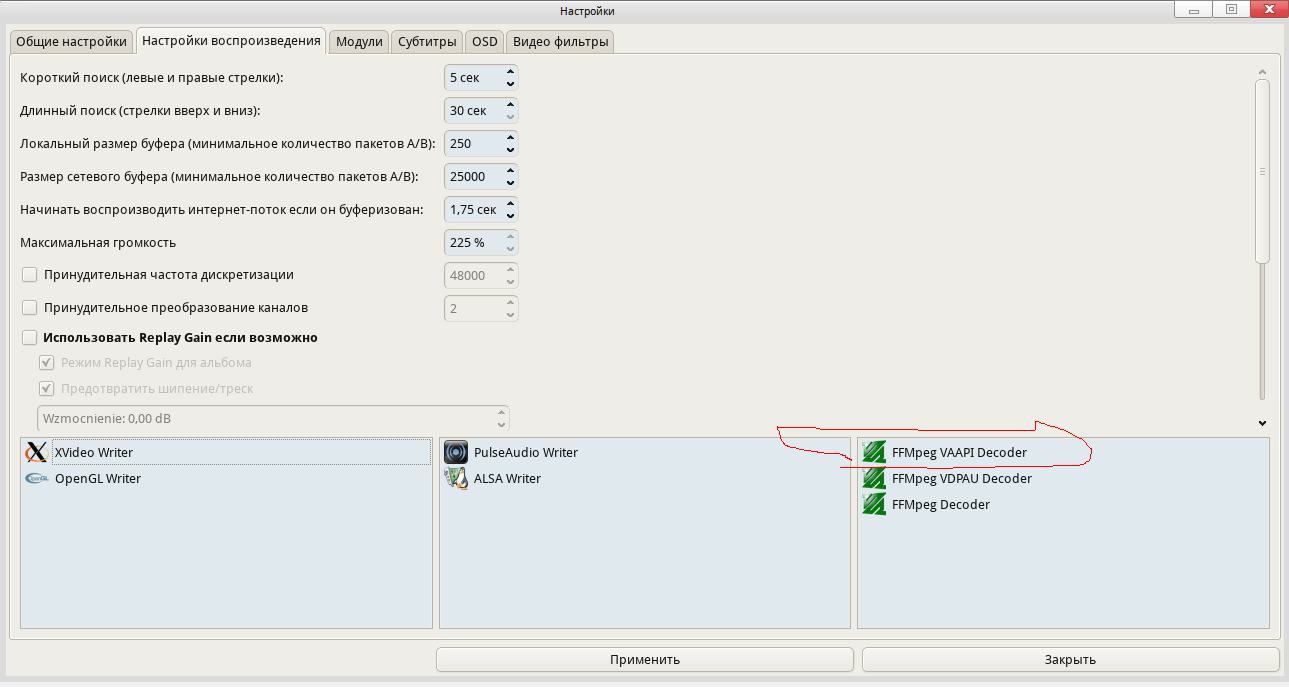This screenshot has width=1289, height=687.
Task: Click the FFMpeg VAAPI Decoder icon
Action: point(874,452)
